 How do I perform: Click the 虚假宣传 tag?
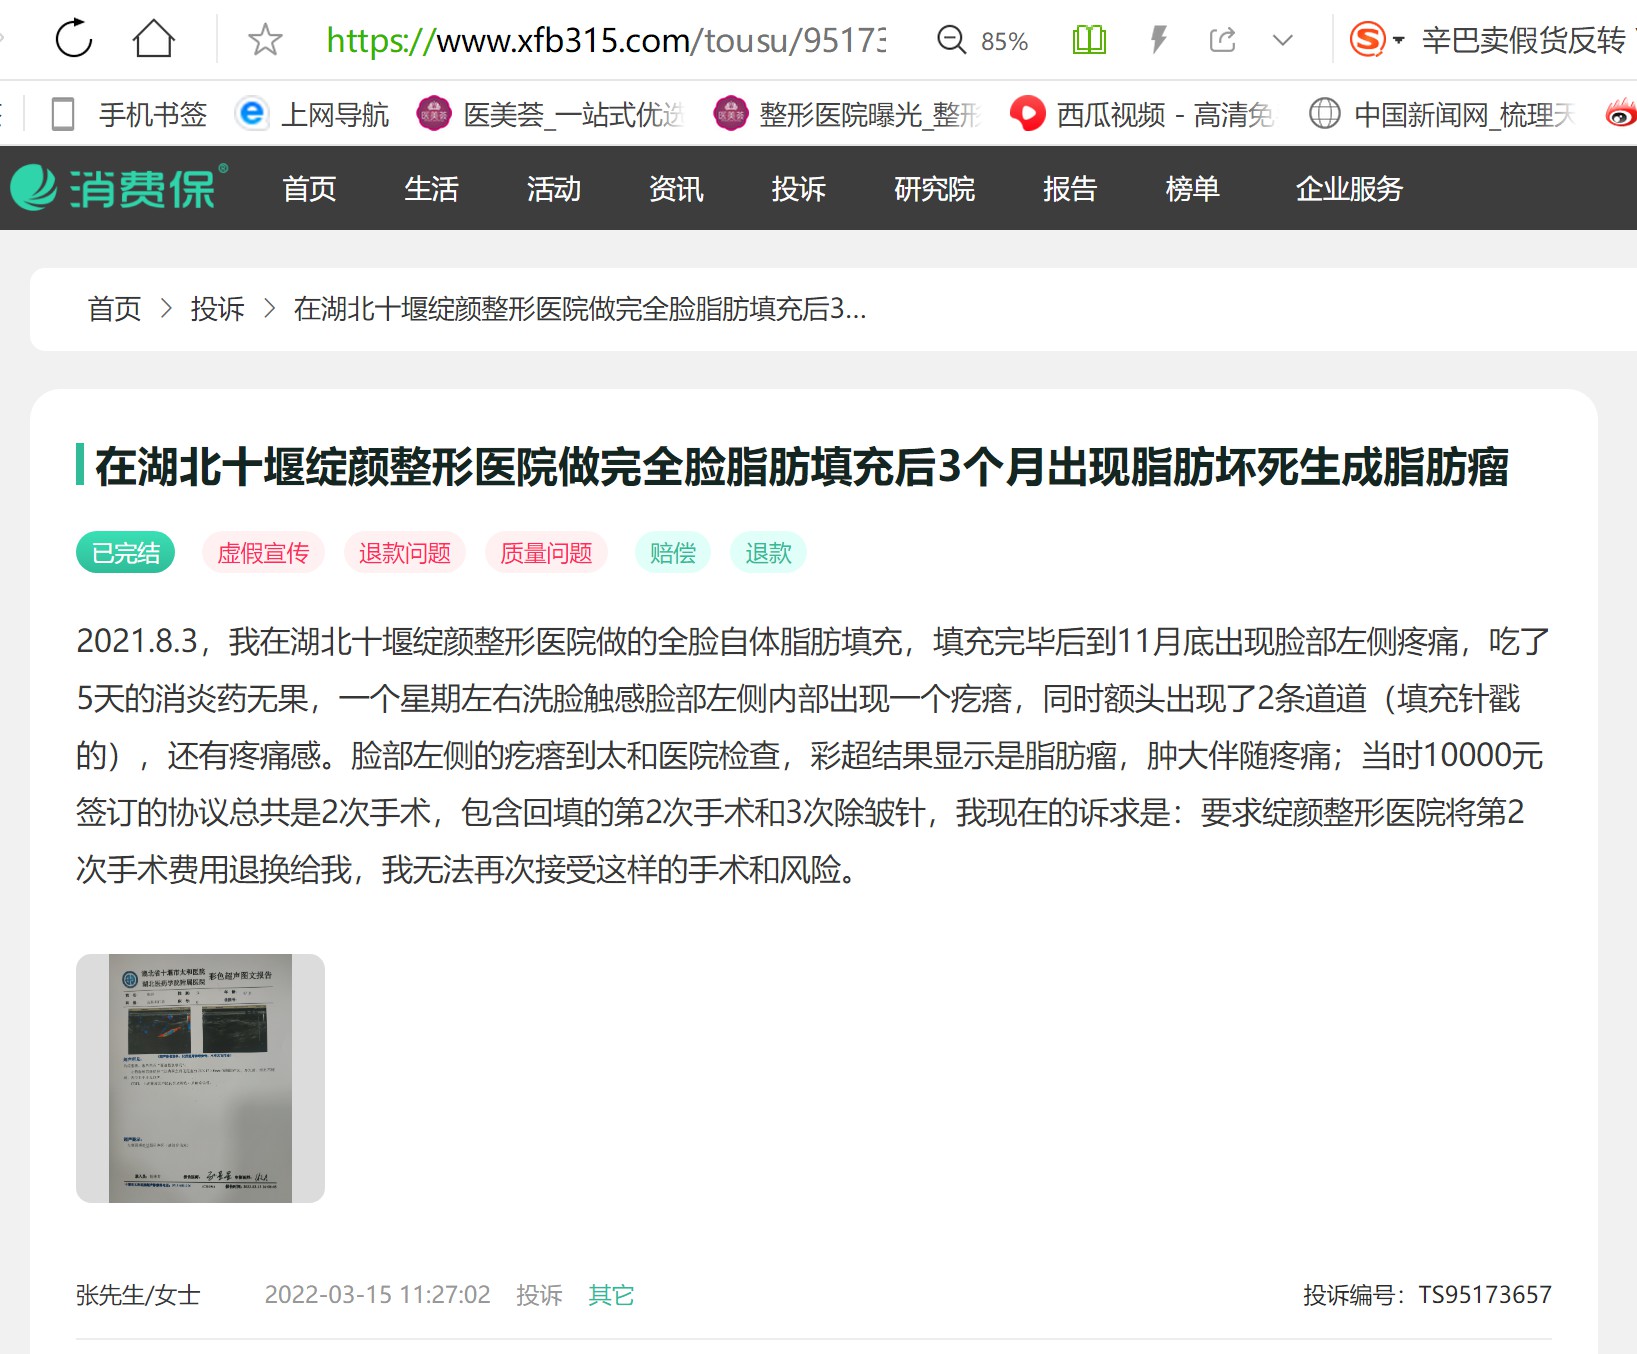tap(263, 553)
